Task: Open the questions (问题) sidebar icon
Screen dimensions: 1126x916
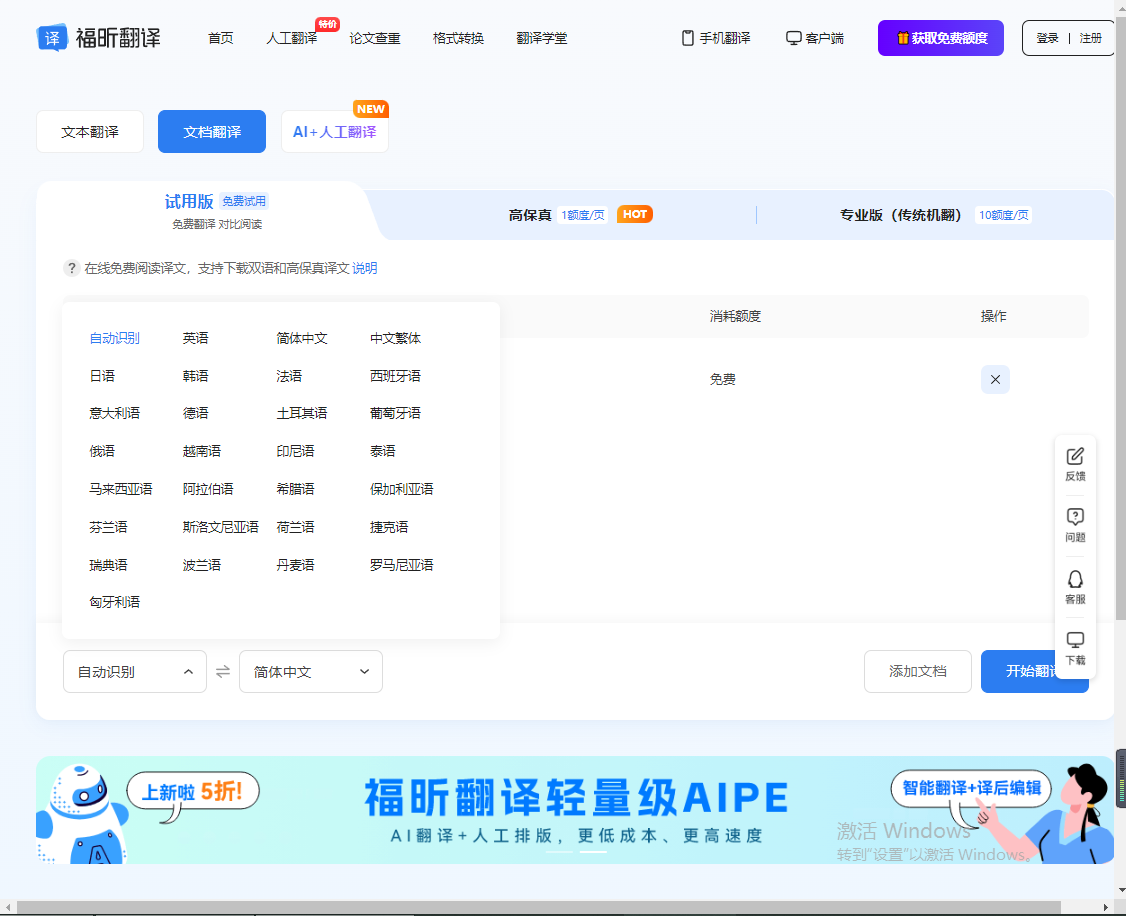Action: tap(1075, 525)
